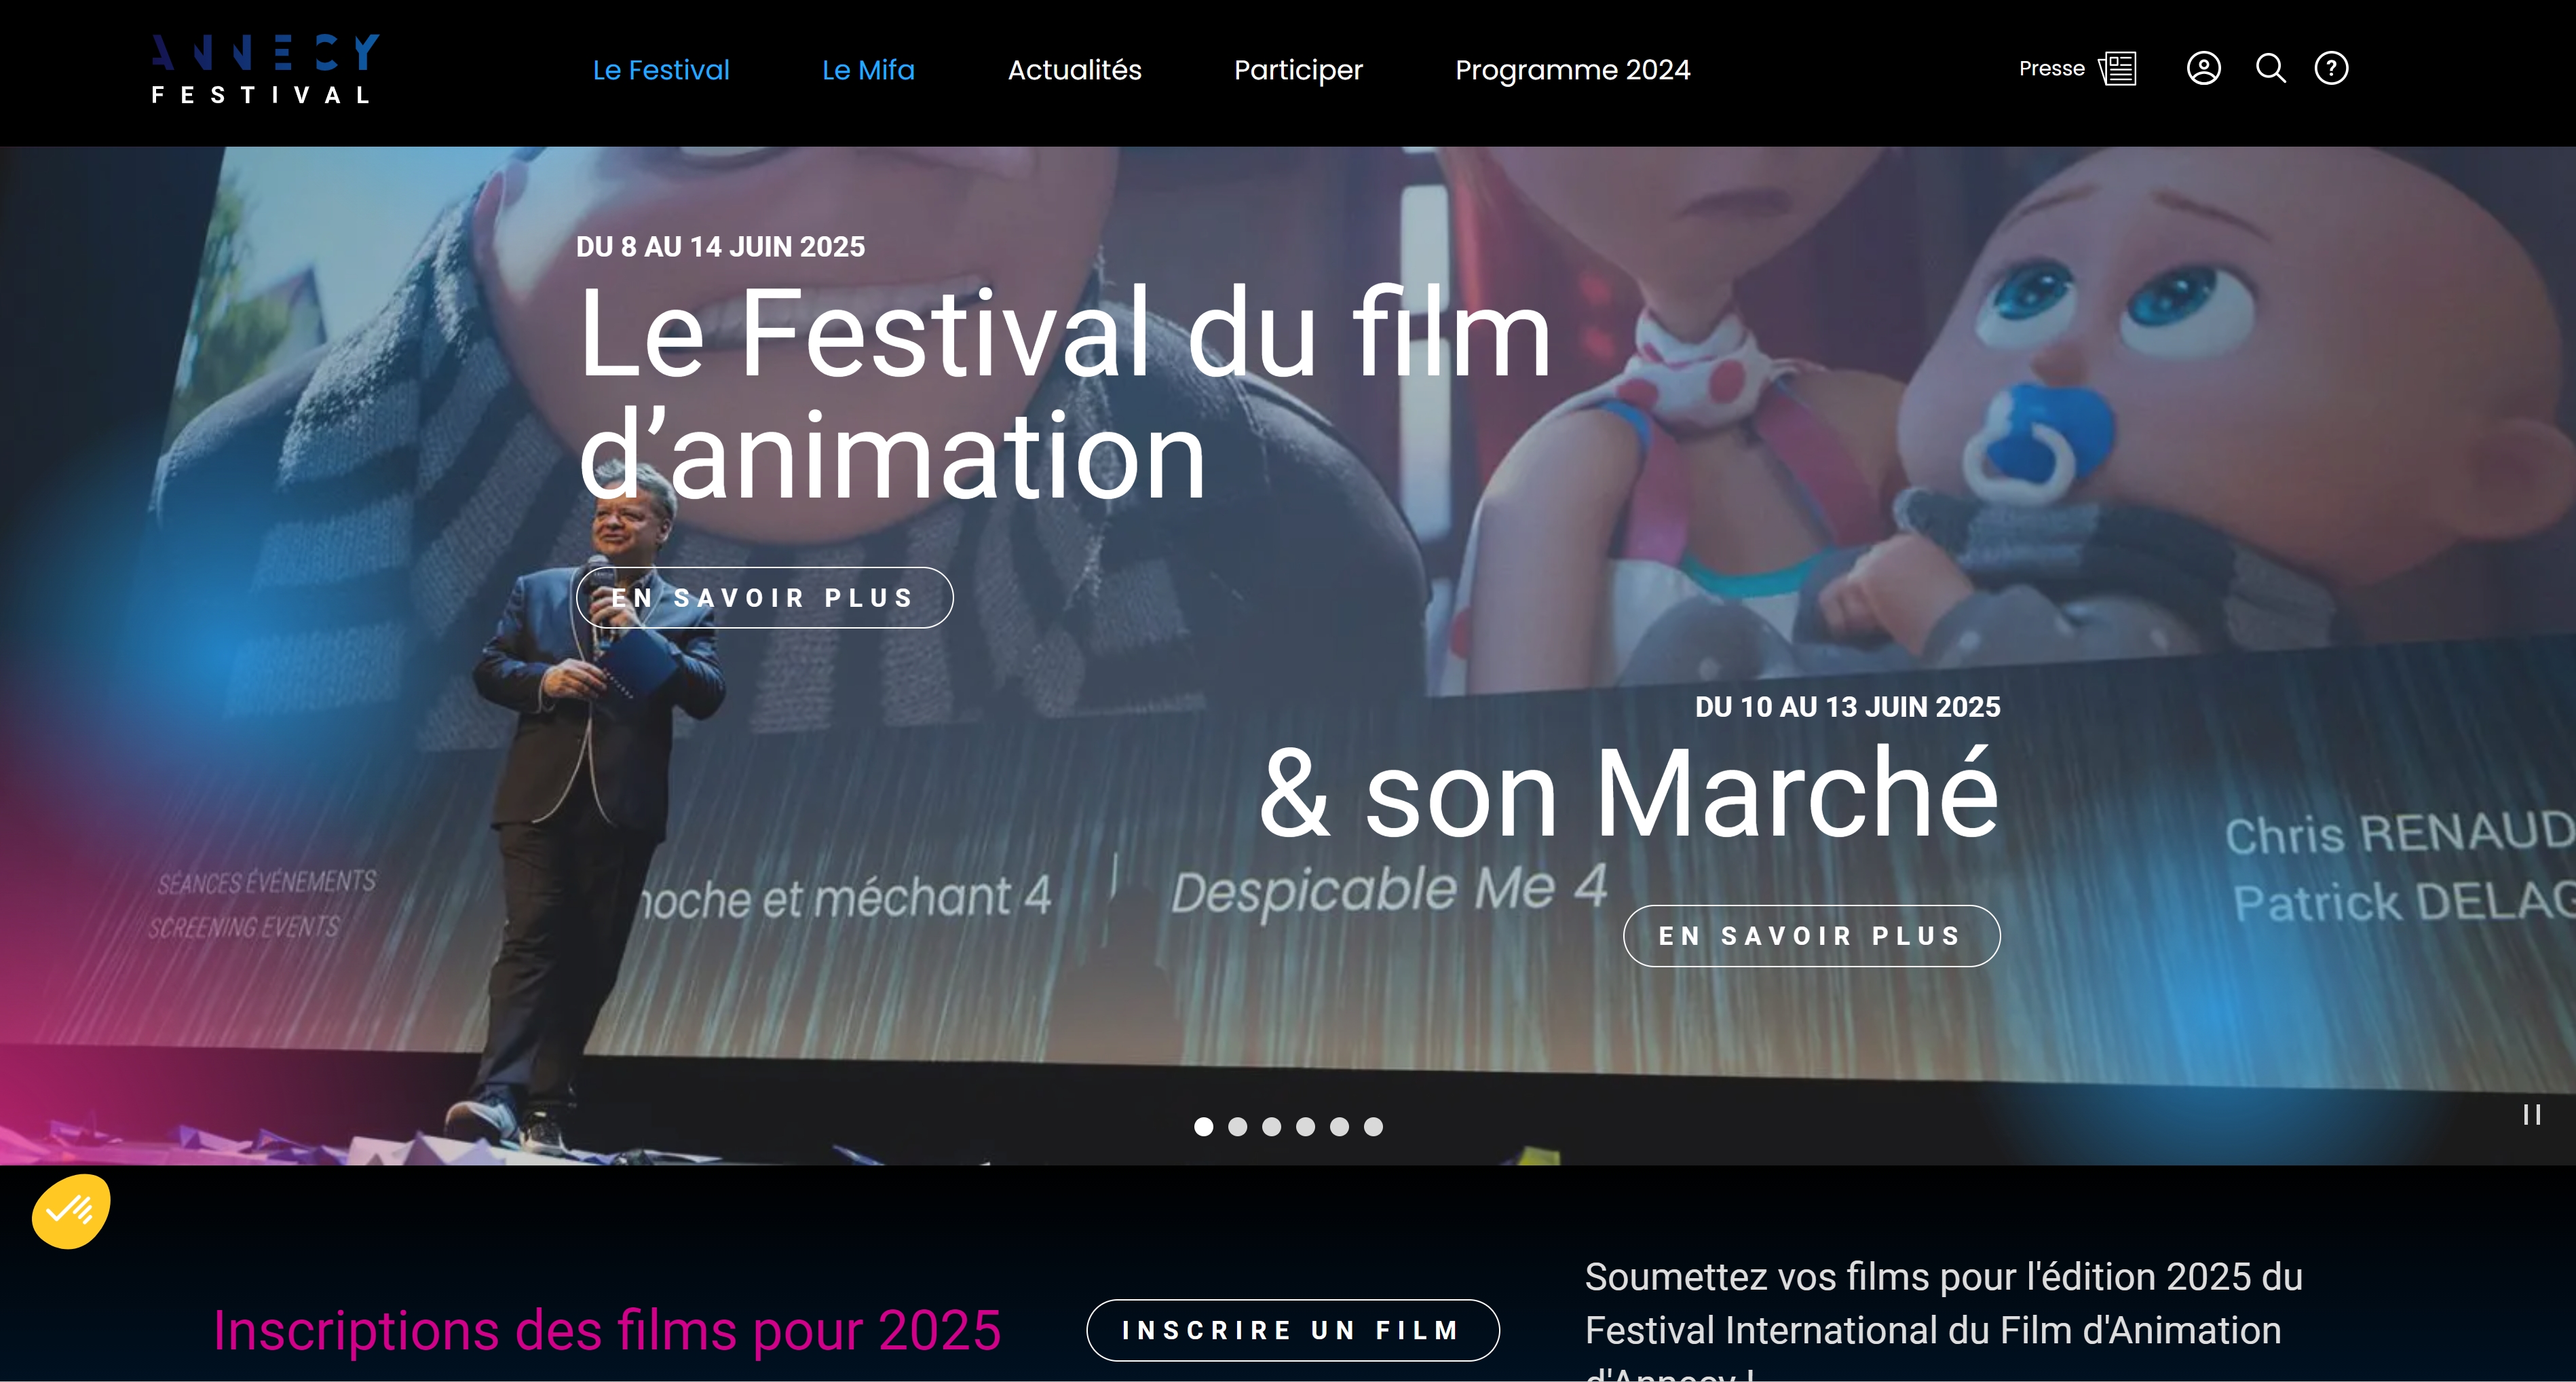Open the Presse newspaper icon
2576x1382 pixels.
point(2117,69)
